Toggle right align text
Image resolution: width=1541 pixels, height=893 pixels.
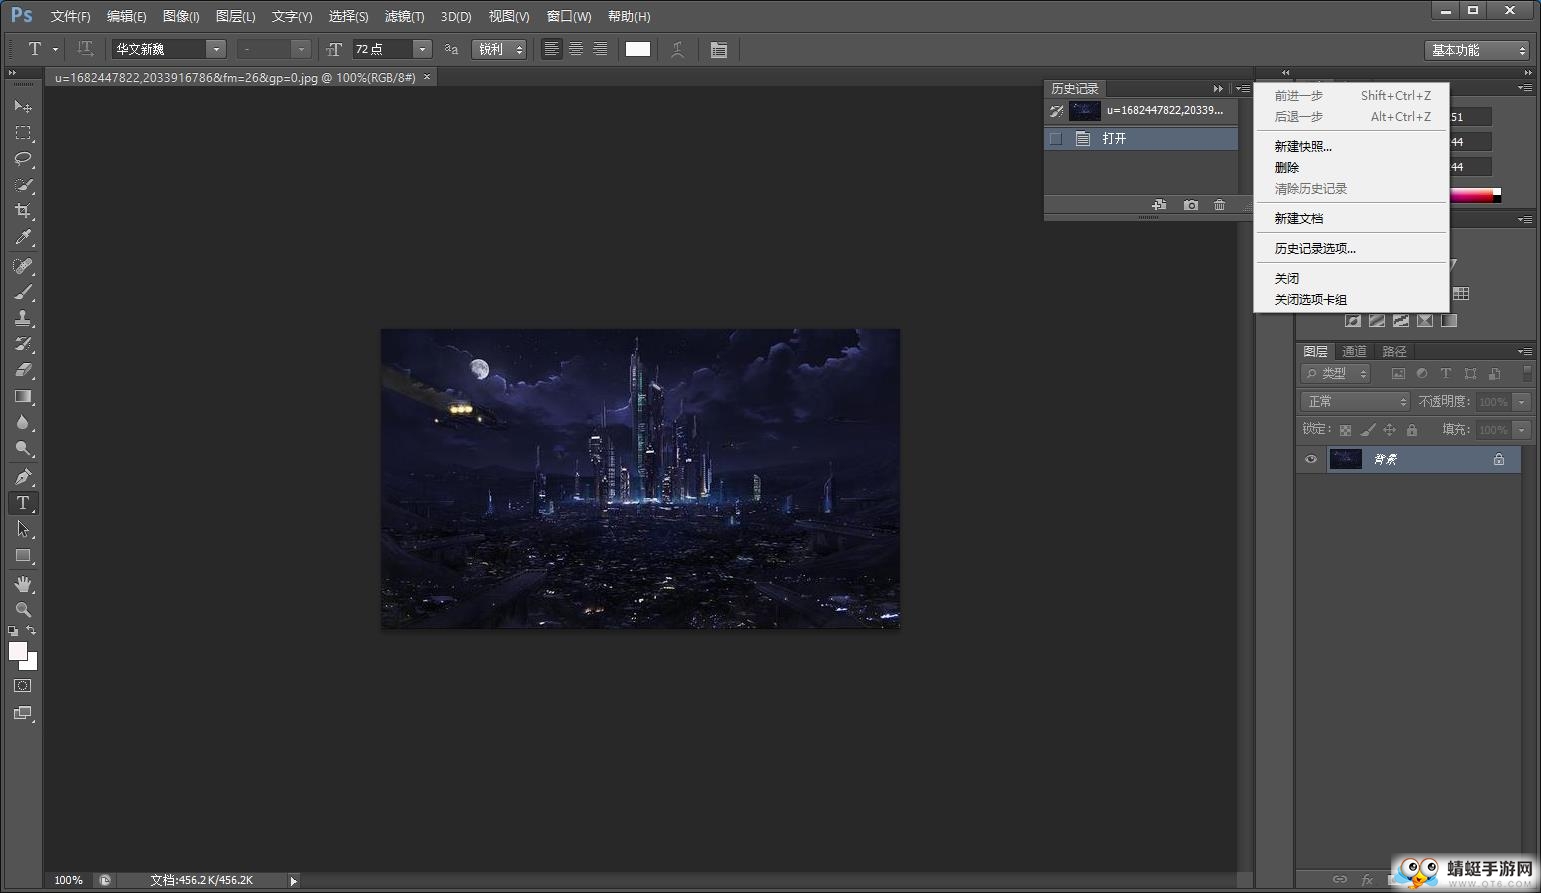(x=600, y=49)
